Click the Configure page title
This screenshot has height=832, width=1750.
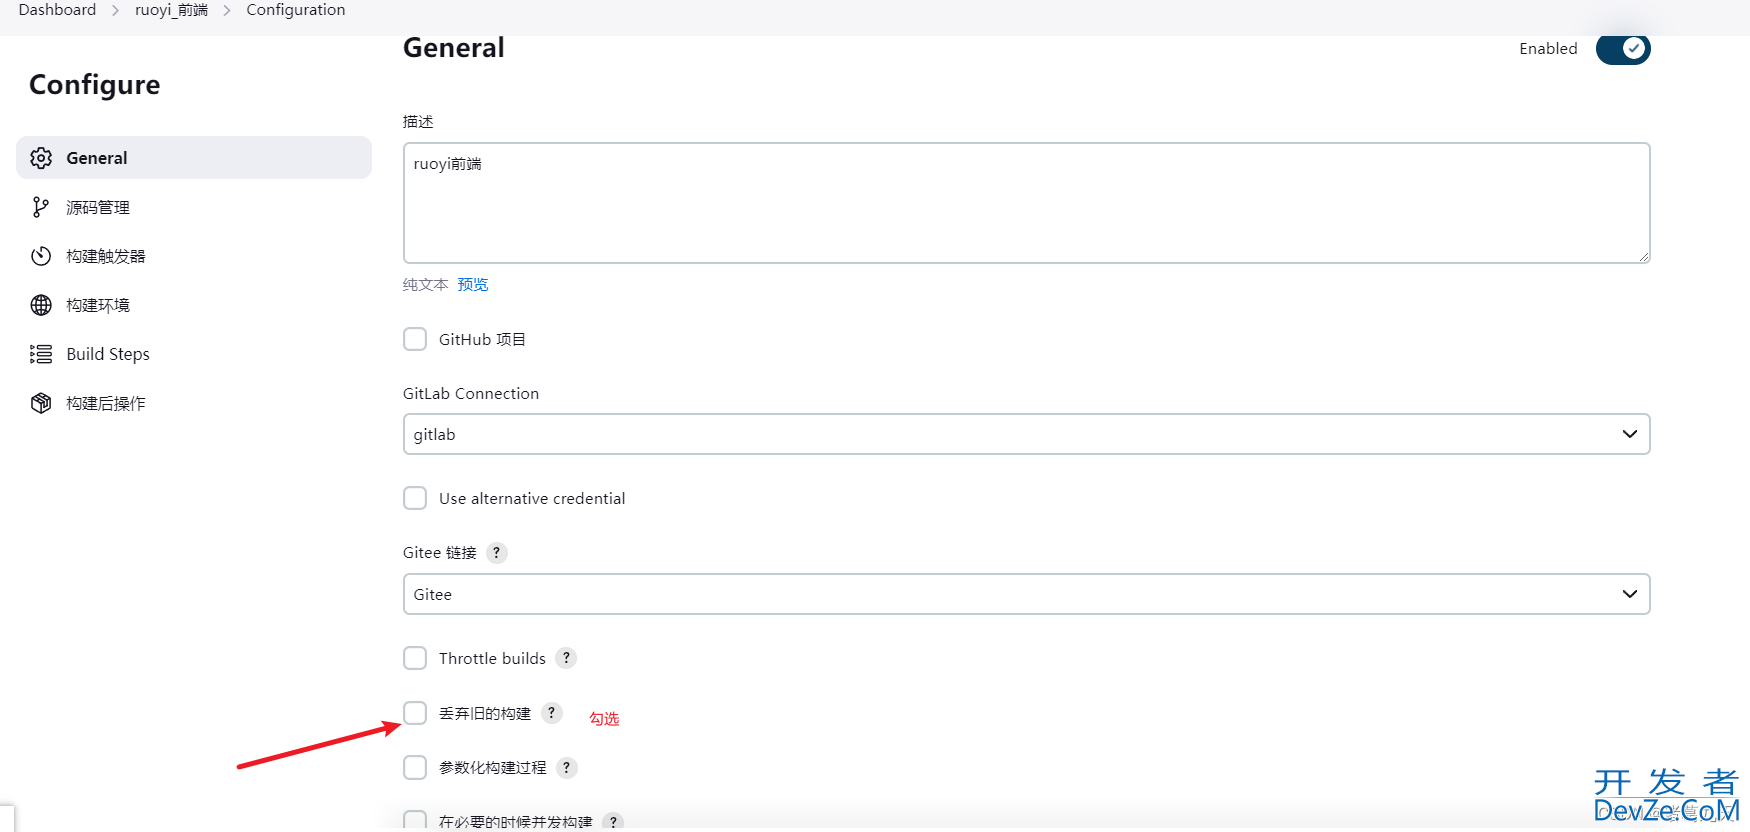[94, 85]
